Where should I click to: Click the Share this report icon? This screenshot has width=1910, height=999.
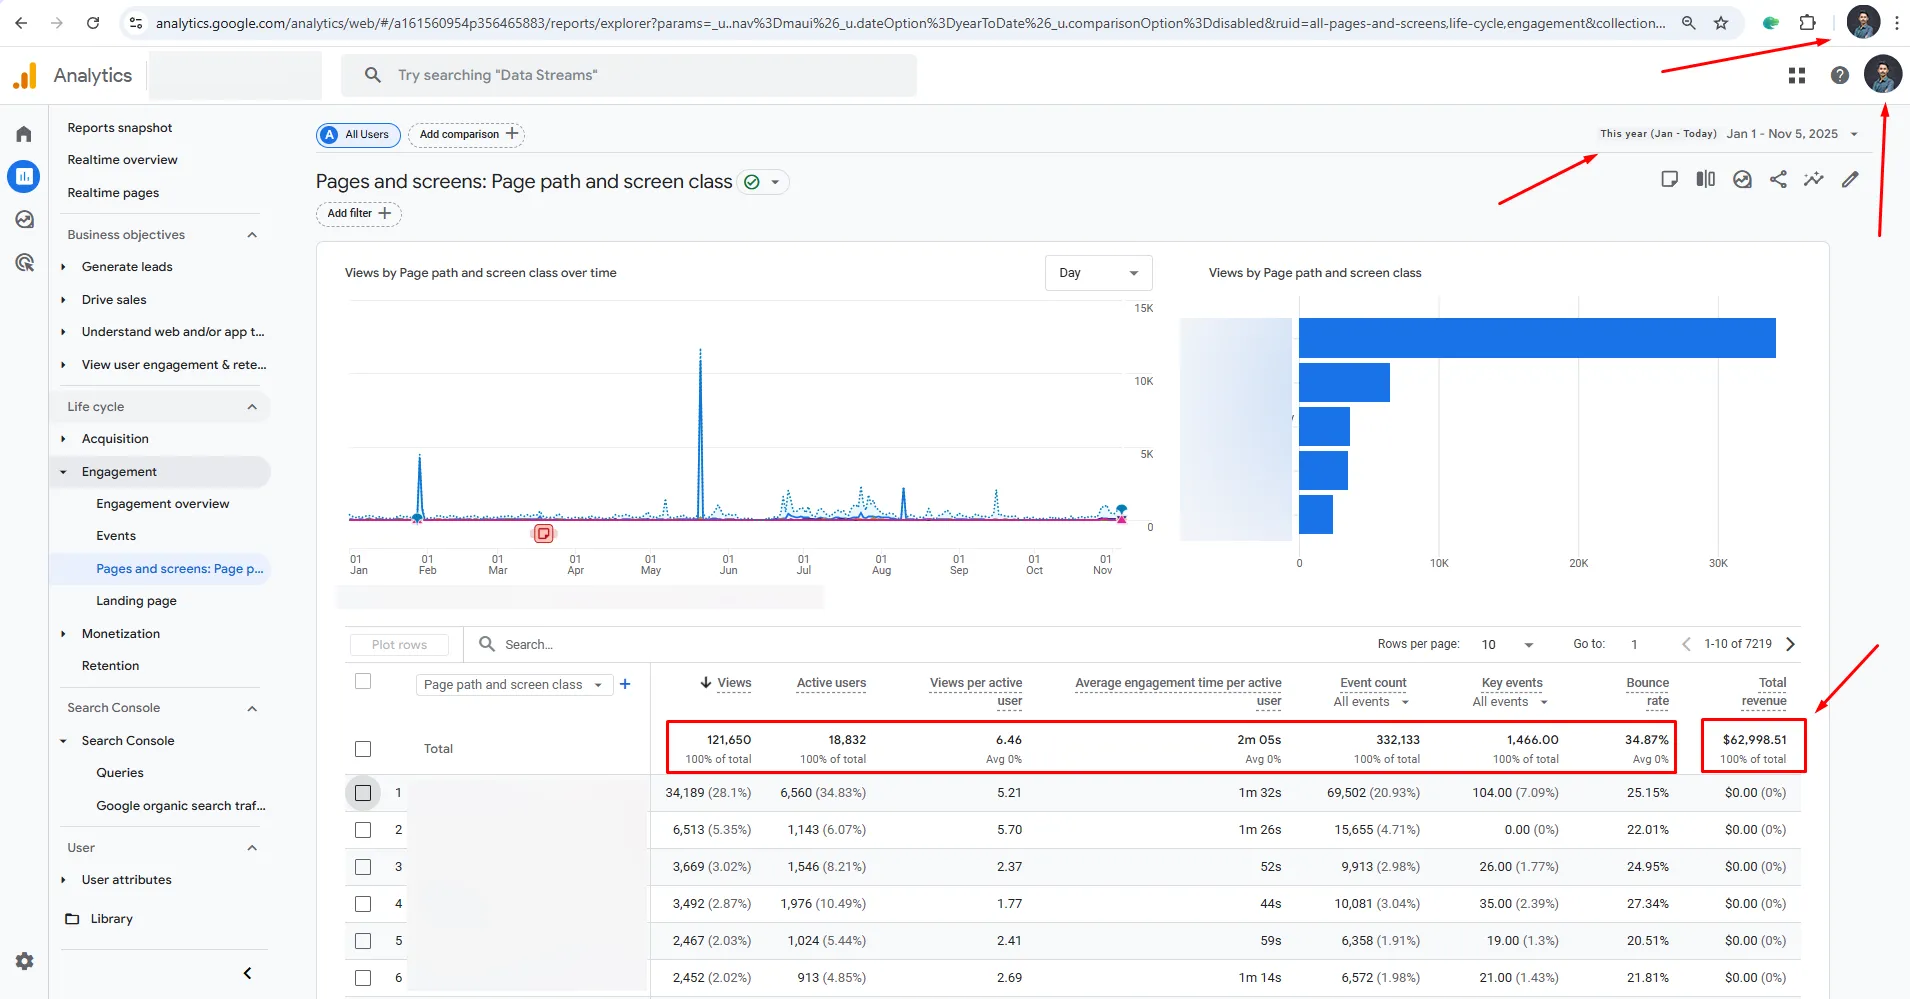coord(1778,179)
